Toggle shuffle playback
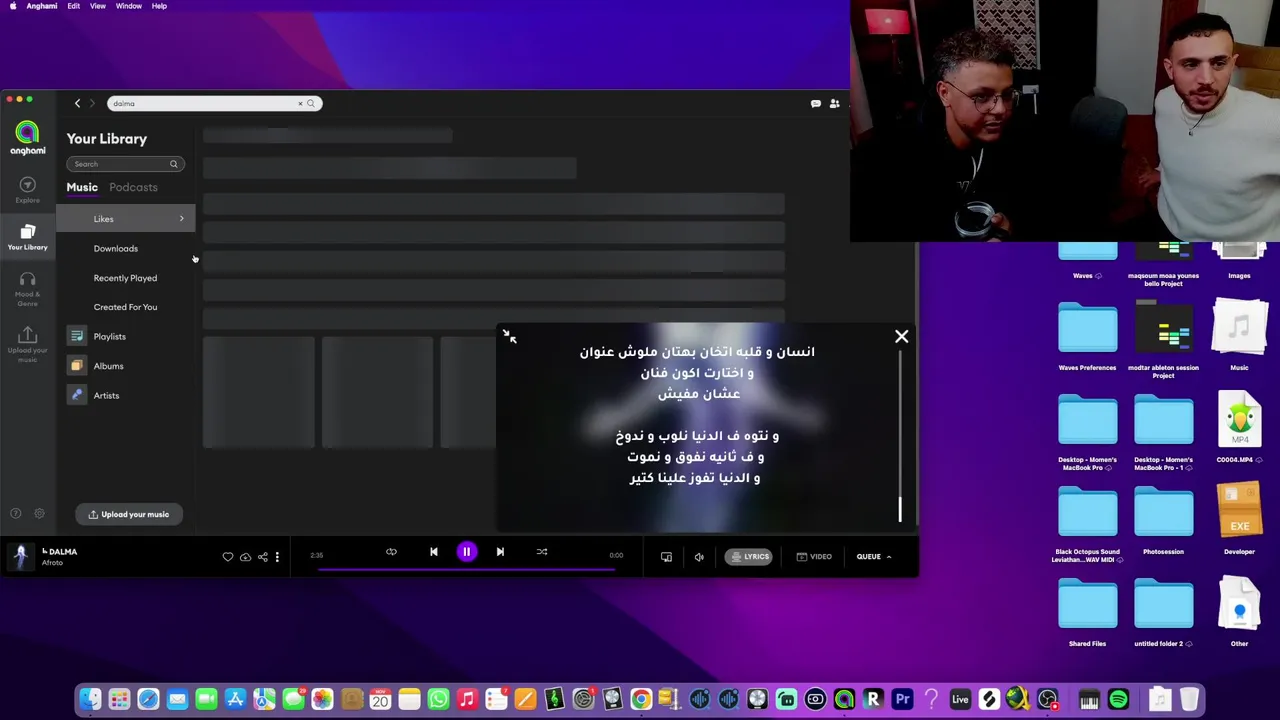The width and height of the screenshot is (1280, 720). (541, 552)
